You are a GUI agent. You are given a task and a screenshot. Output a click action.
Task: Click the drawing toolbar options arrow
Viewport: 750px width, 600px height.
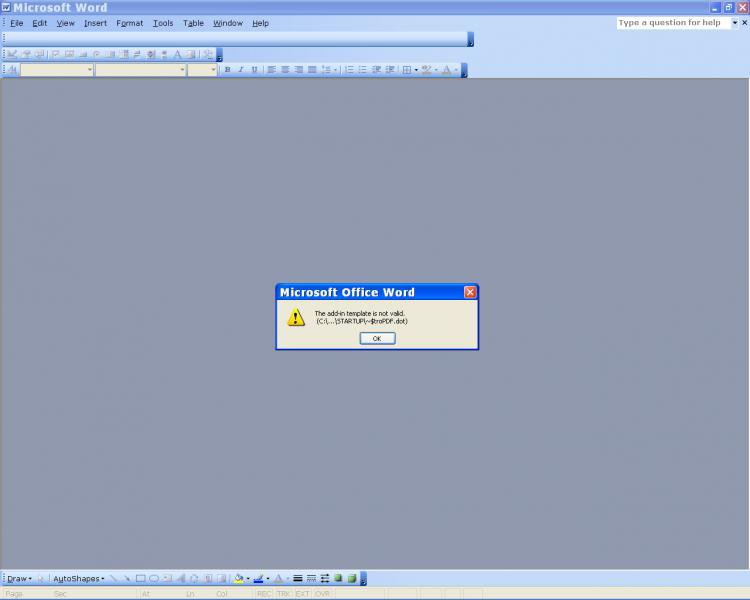(x=363, y=578)
